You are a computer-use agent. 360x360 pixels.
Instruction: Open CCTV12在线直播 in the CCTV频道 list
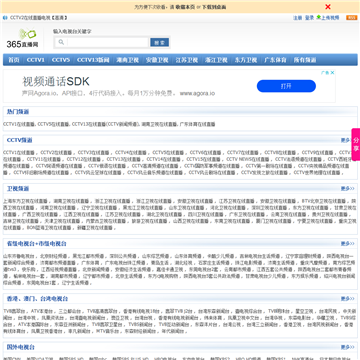(x=84, y=159)
